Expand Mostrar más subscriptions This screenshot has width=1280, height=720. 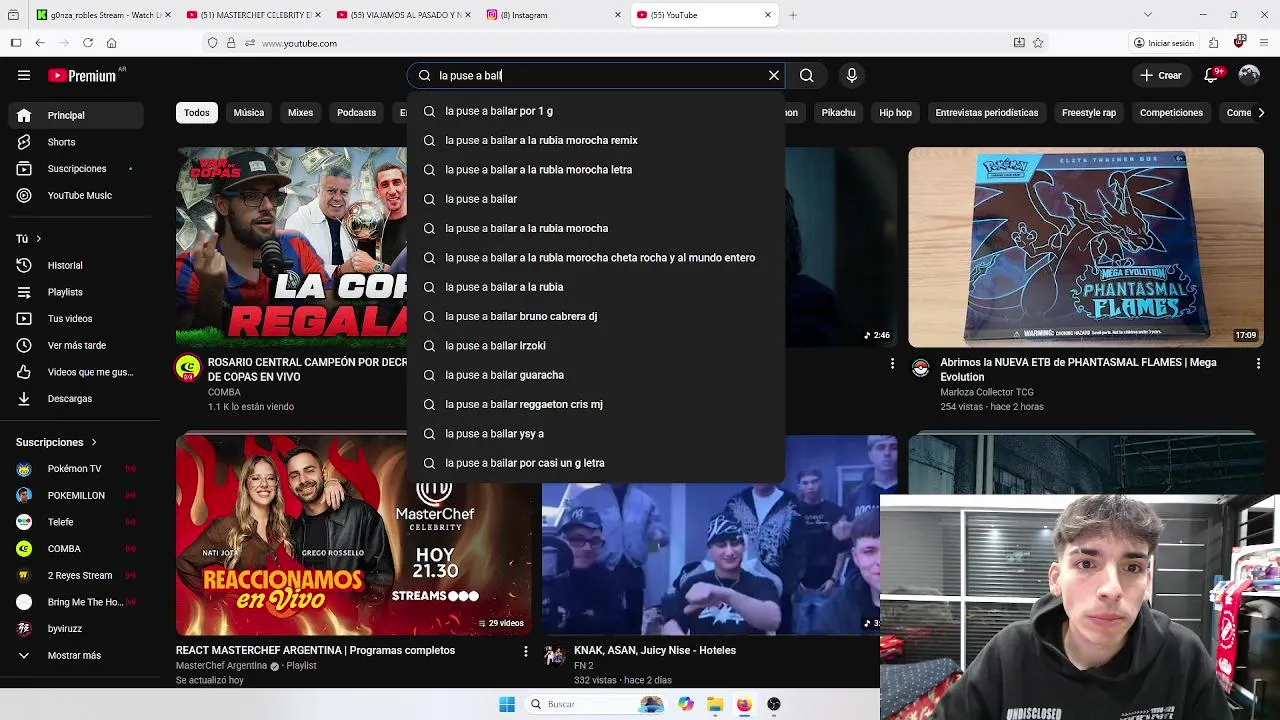(76, 655)
